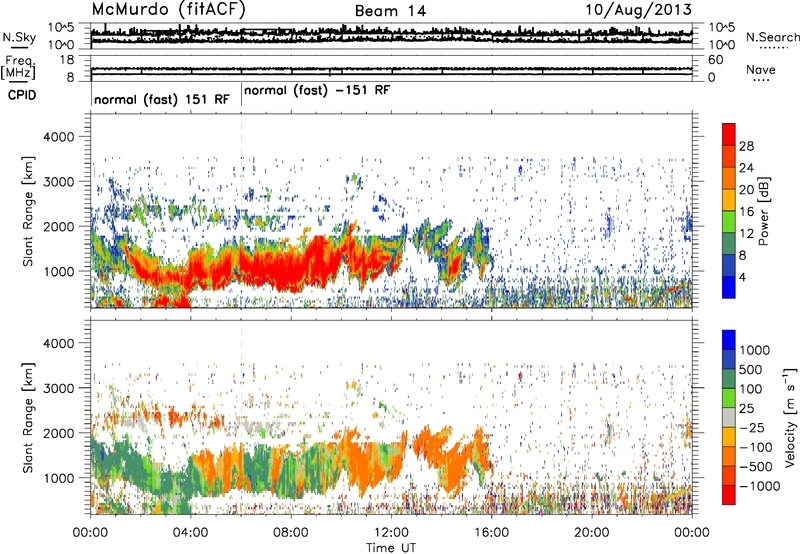Select the "500" label on the Velocity colorbar

(x=751, y=370)
